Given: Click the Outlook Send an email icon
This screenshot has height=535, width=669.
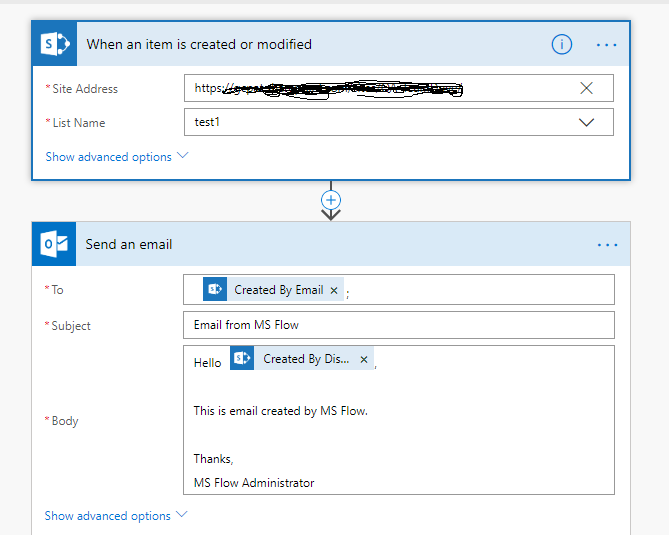Looking at the screenshot, I should pyautogui.click(x=53, y=244).
